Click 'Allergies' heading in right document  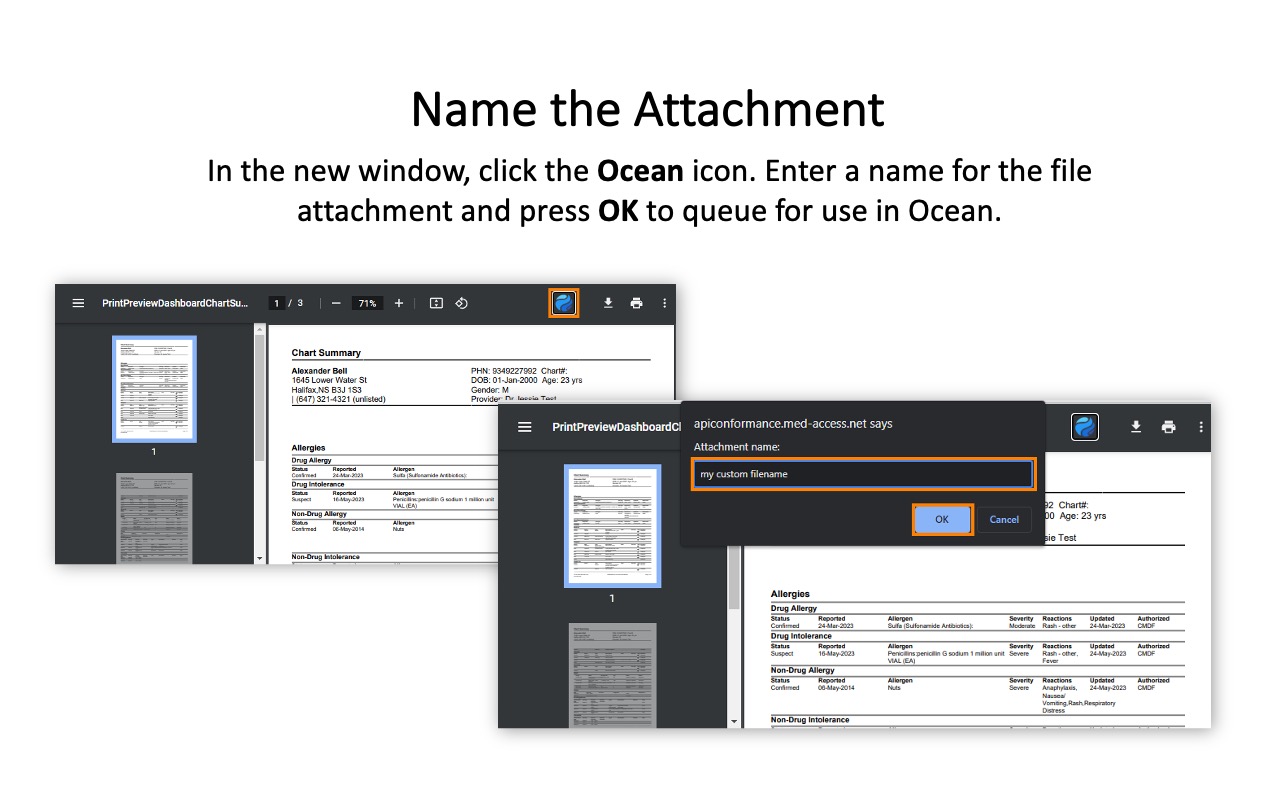point(790,594)
